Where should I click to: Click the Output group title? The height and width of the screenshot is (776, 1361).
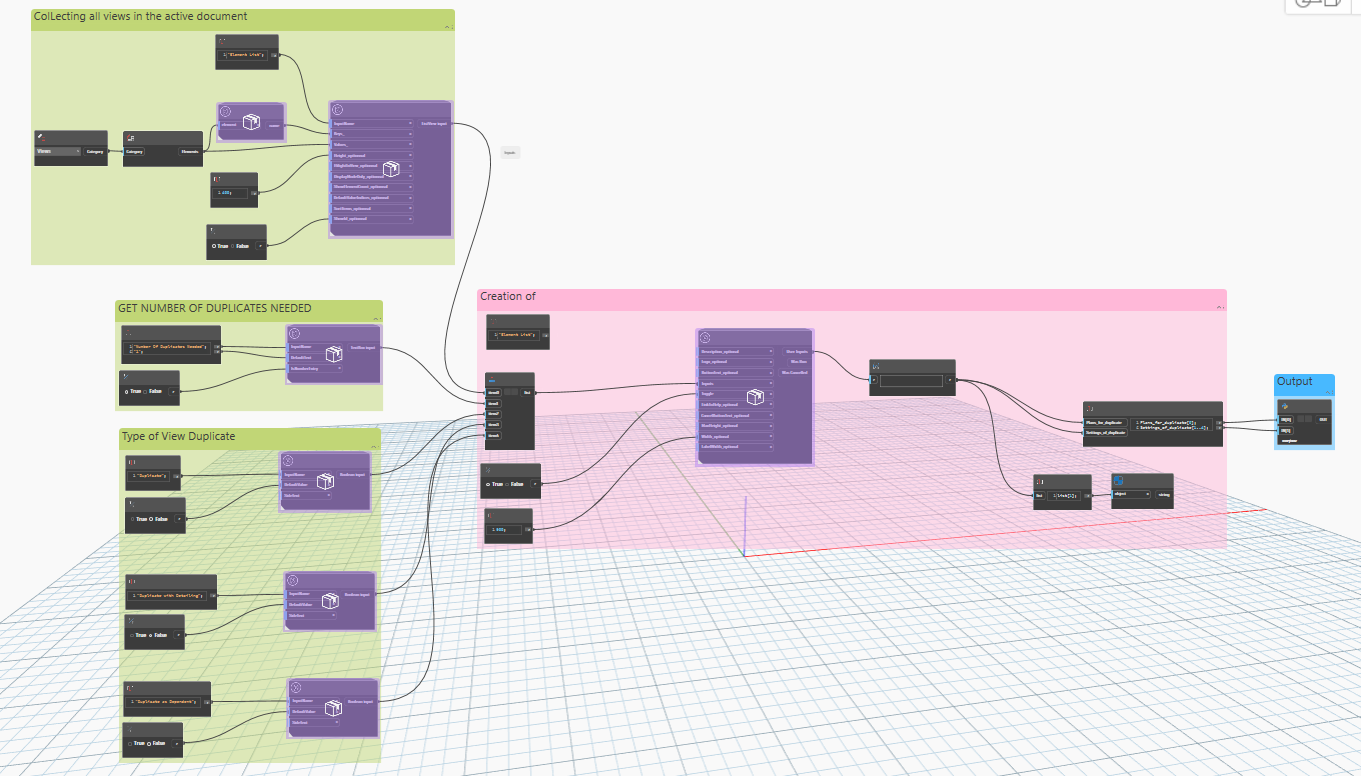1294,381
